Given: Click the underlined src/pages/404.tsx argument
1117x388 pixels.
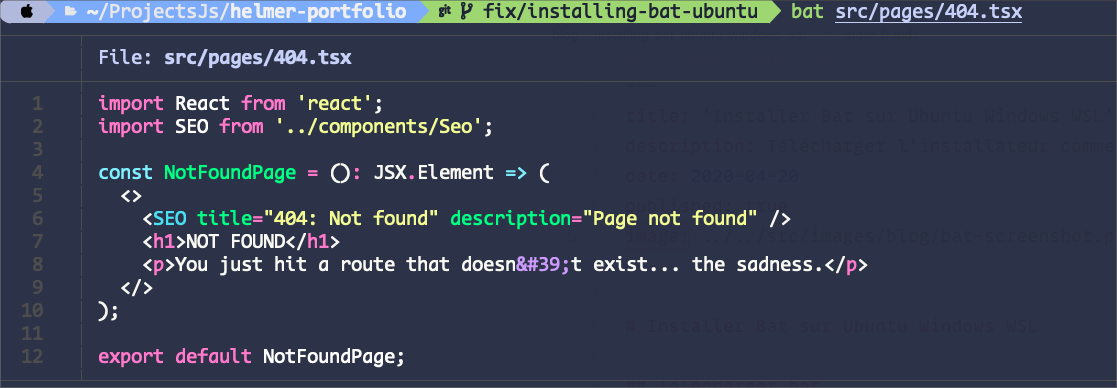Looking at the screenshot, I should point(929,12).
